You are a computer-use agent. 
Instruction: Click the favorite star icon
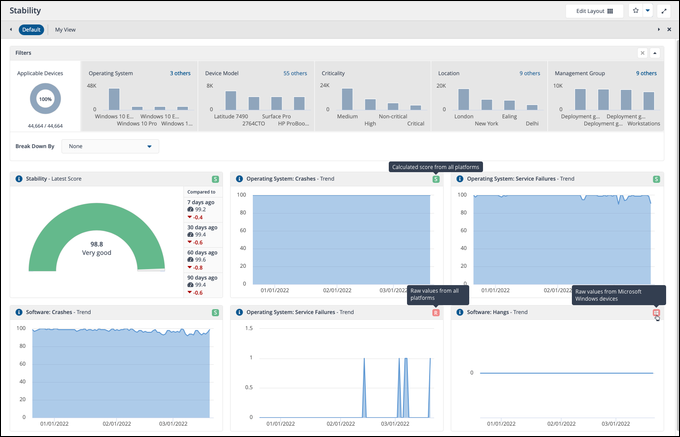(635, 10)
